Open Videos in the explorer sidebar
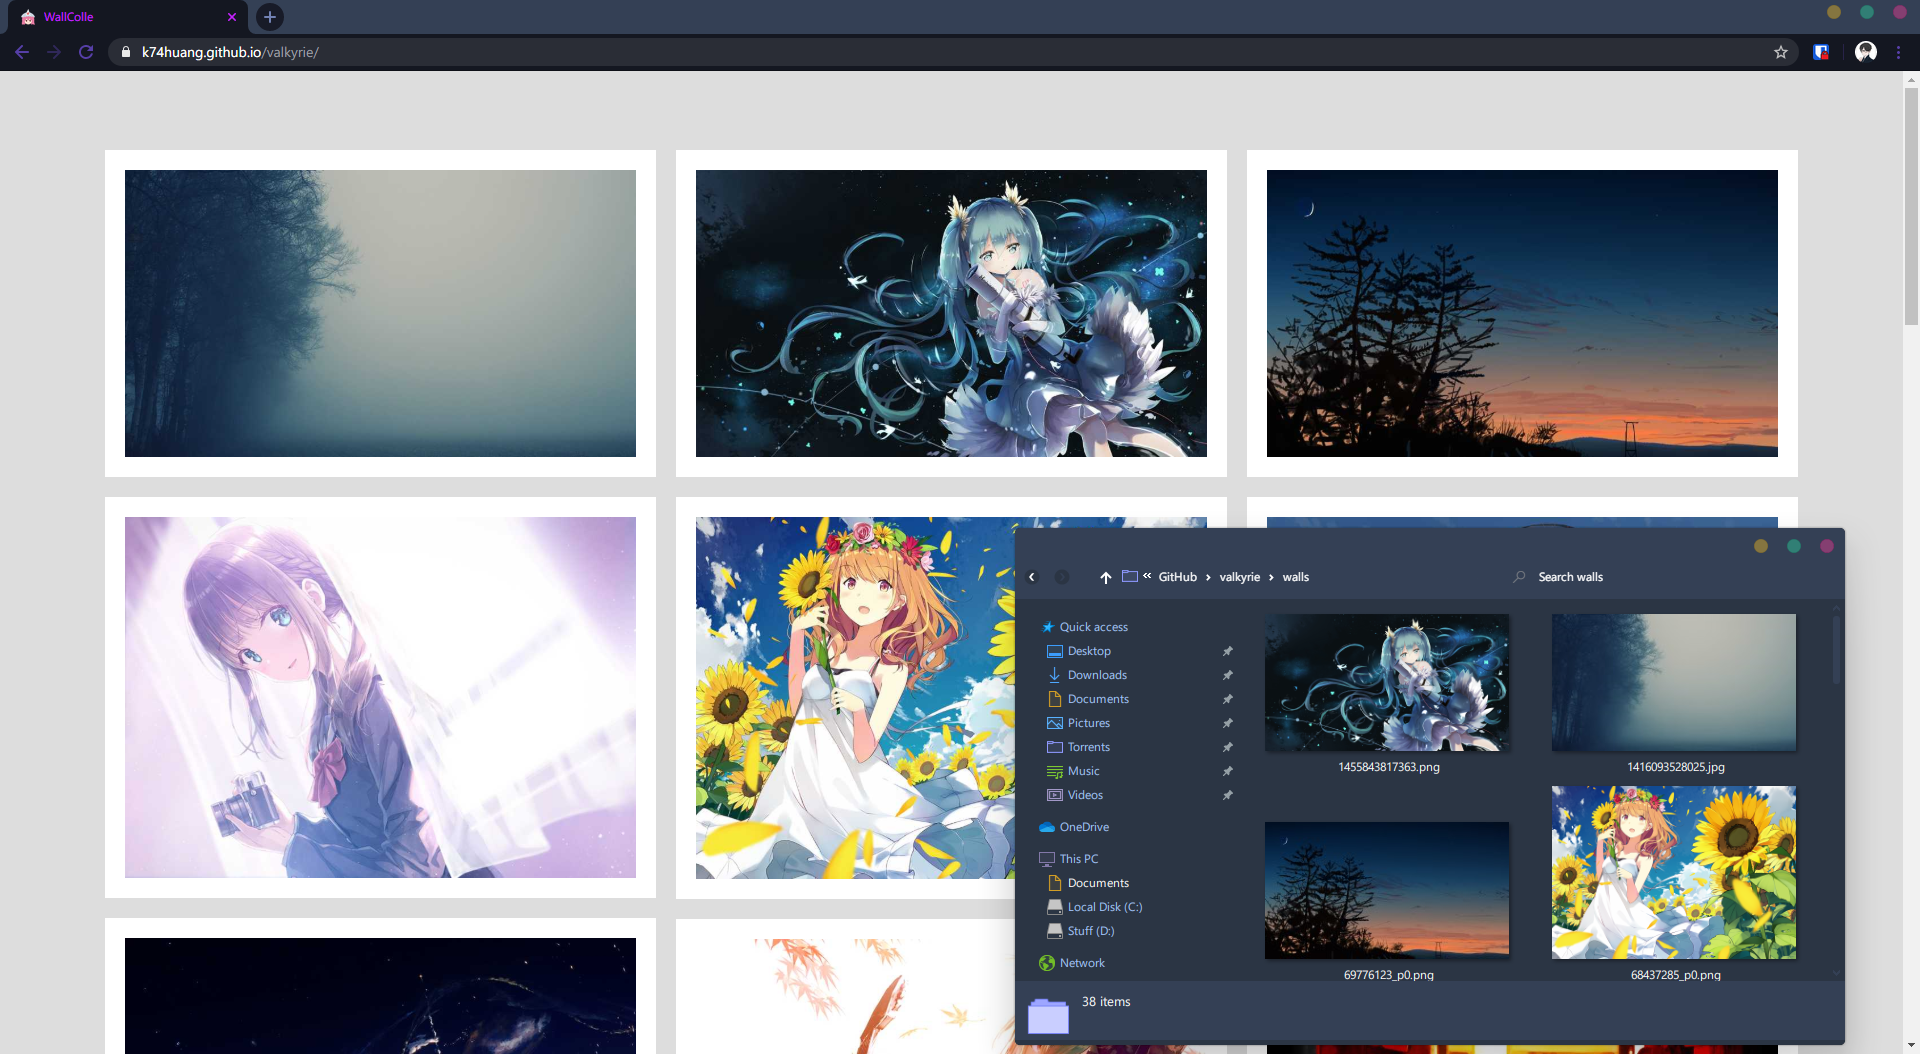Screen dimensions: 1920x1054 point(1085,795)
